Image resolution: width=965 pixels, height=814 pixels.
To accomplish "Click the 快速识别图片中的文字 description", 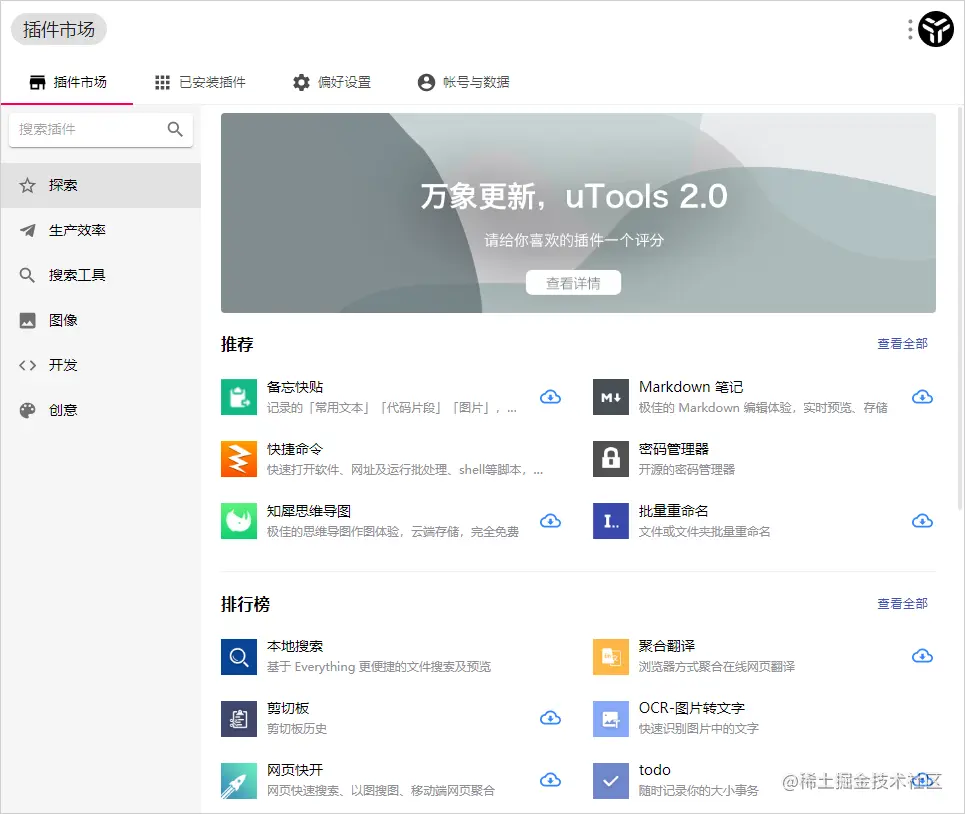I will [699, 729].
